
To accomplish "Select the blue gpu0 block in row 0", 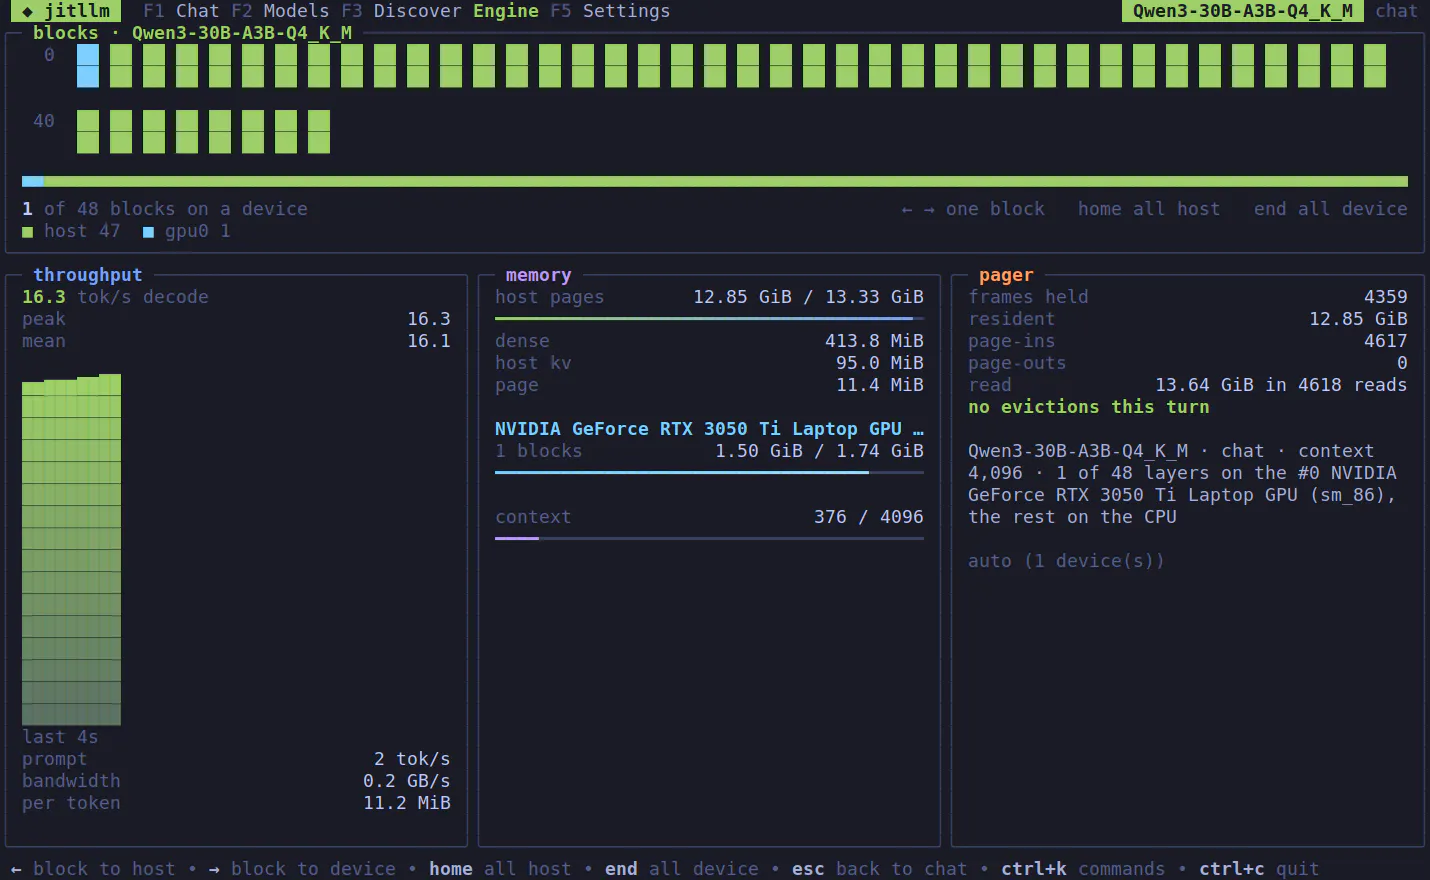I will [x=88, y=65].
